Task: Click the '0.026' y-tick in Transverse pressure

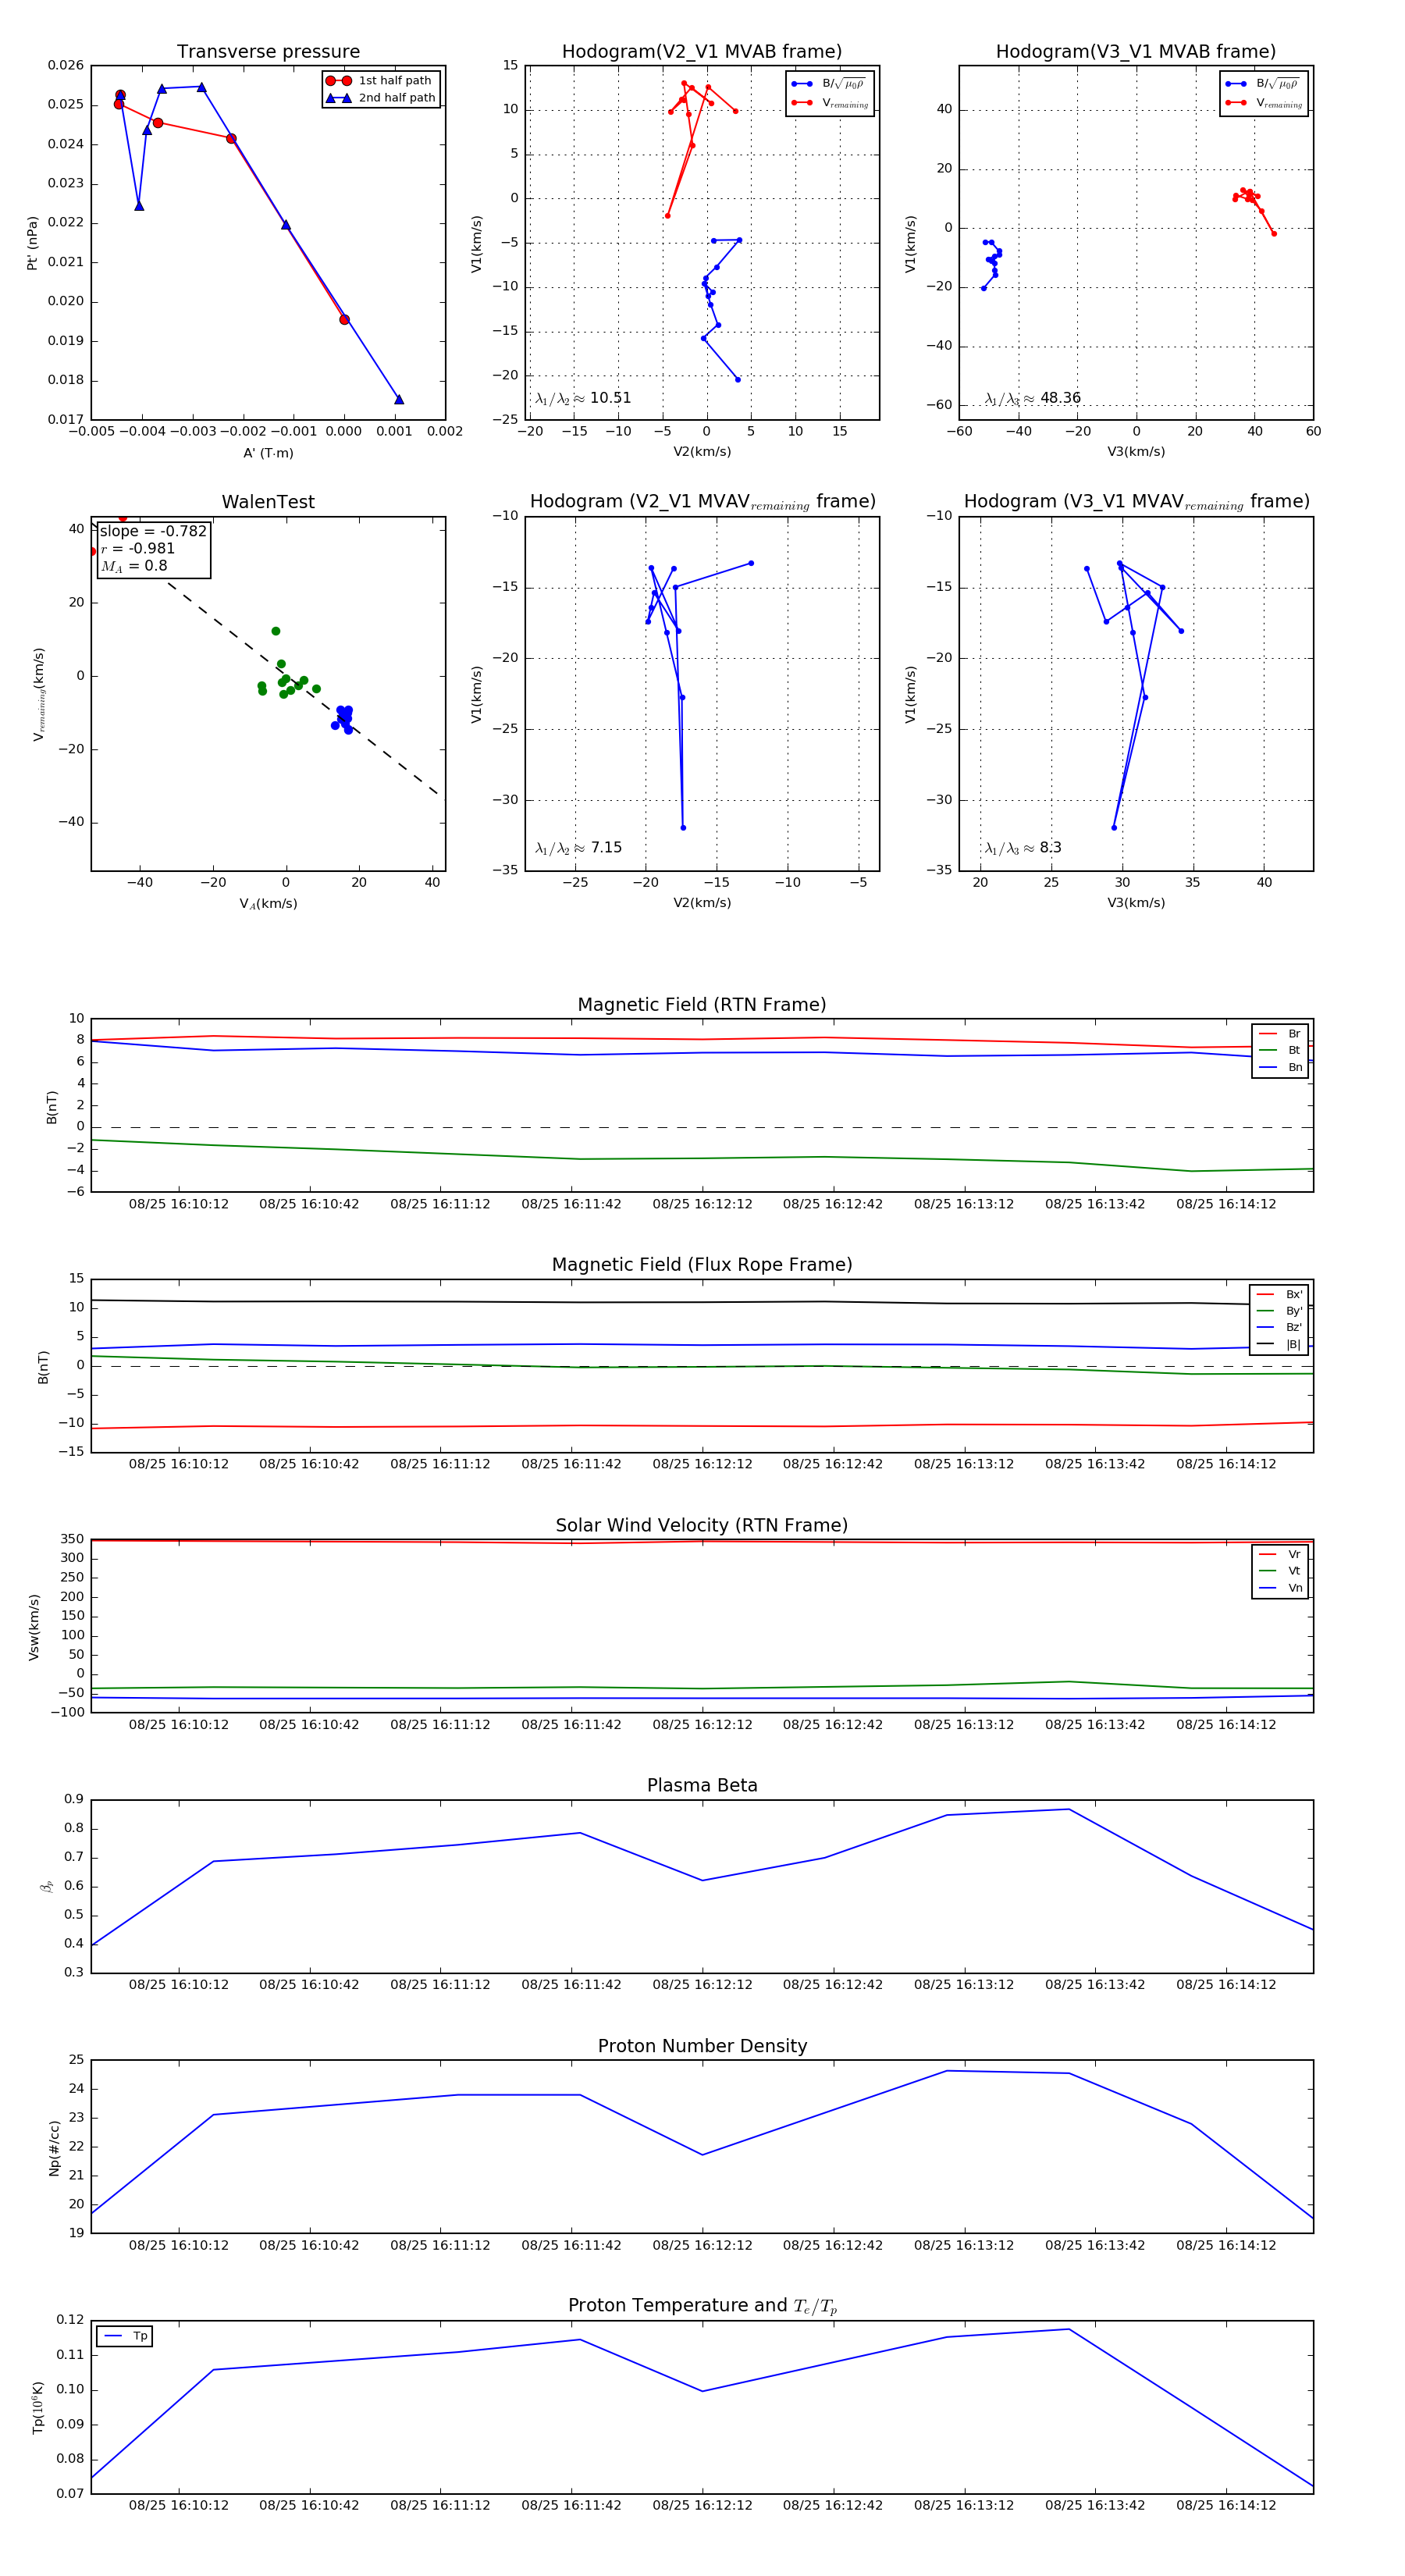Action: tap(66, 65)
